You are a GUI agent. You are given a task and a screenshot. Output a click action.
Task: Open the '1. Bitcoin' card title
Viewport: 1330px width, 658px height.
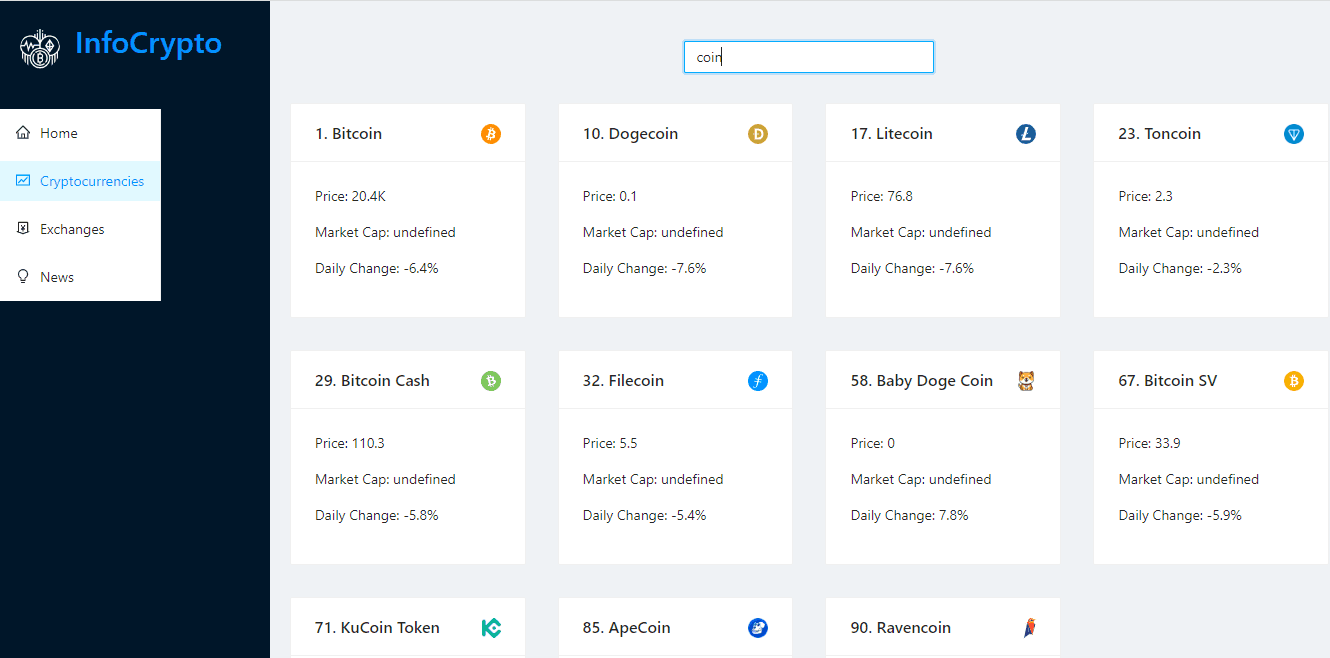coord(348,134)
